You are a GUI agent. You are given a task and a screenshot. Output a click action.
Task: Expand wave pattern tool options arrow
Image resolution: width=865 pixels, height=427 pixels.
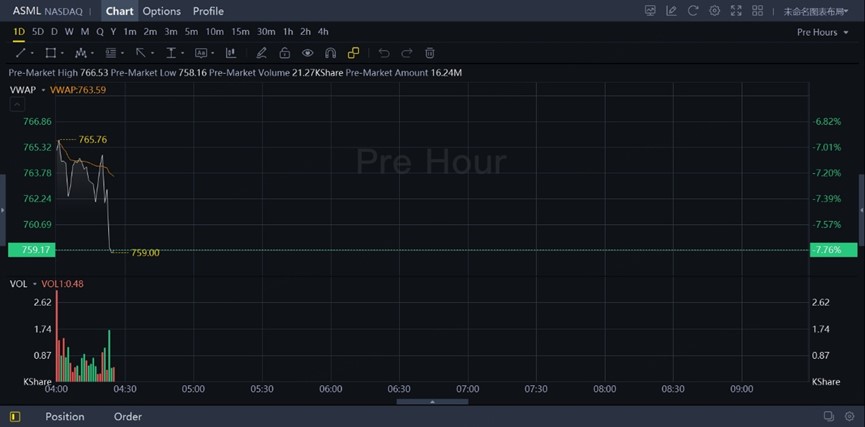tap(92, 54)
